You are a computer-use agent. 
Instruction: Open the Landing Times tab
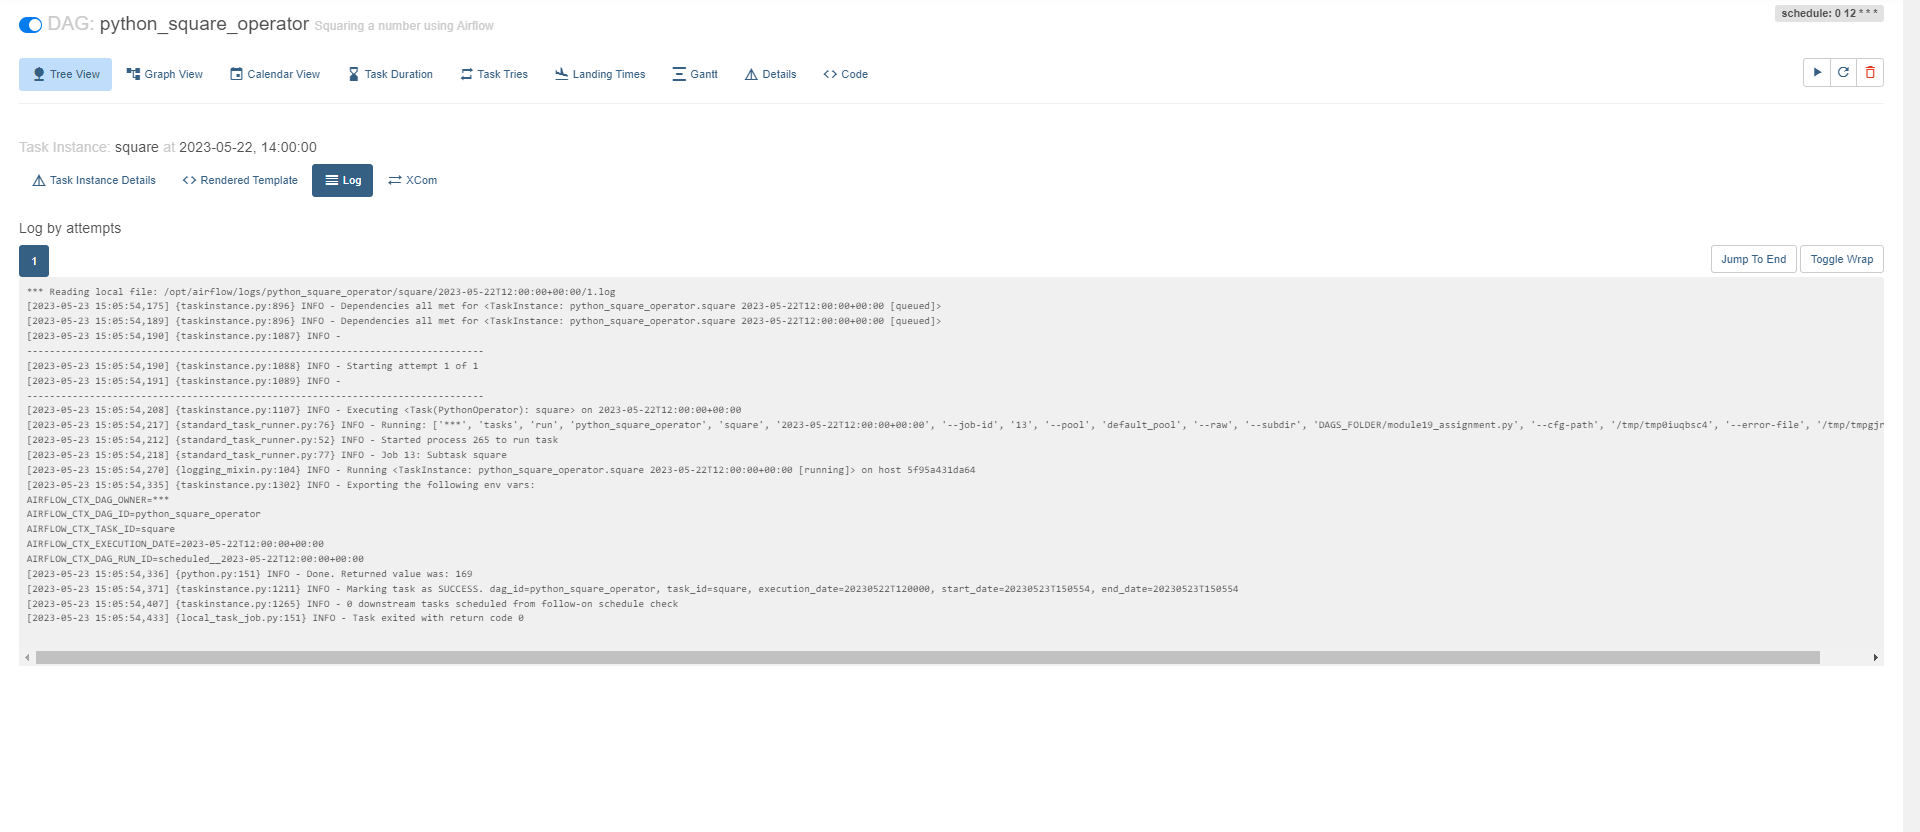600,74
